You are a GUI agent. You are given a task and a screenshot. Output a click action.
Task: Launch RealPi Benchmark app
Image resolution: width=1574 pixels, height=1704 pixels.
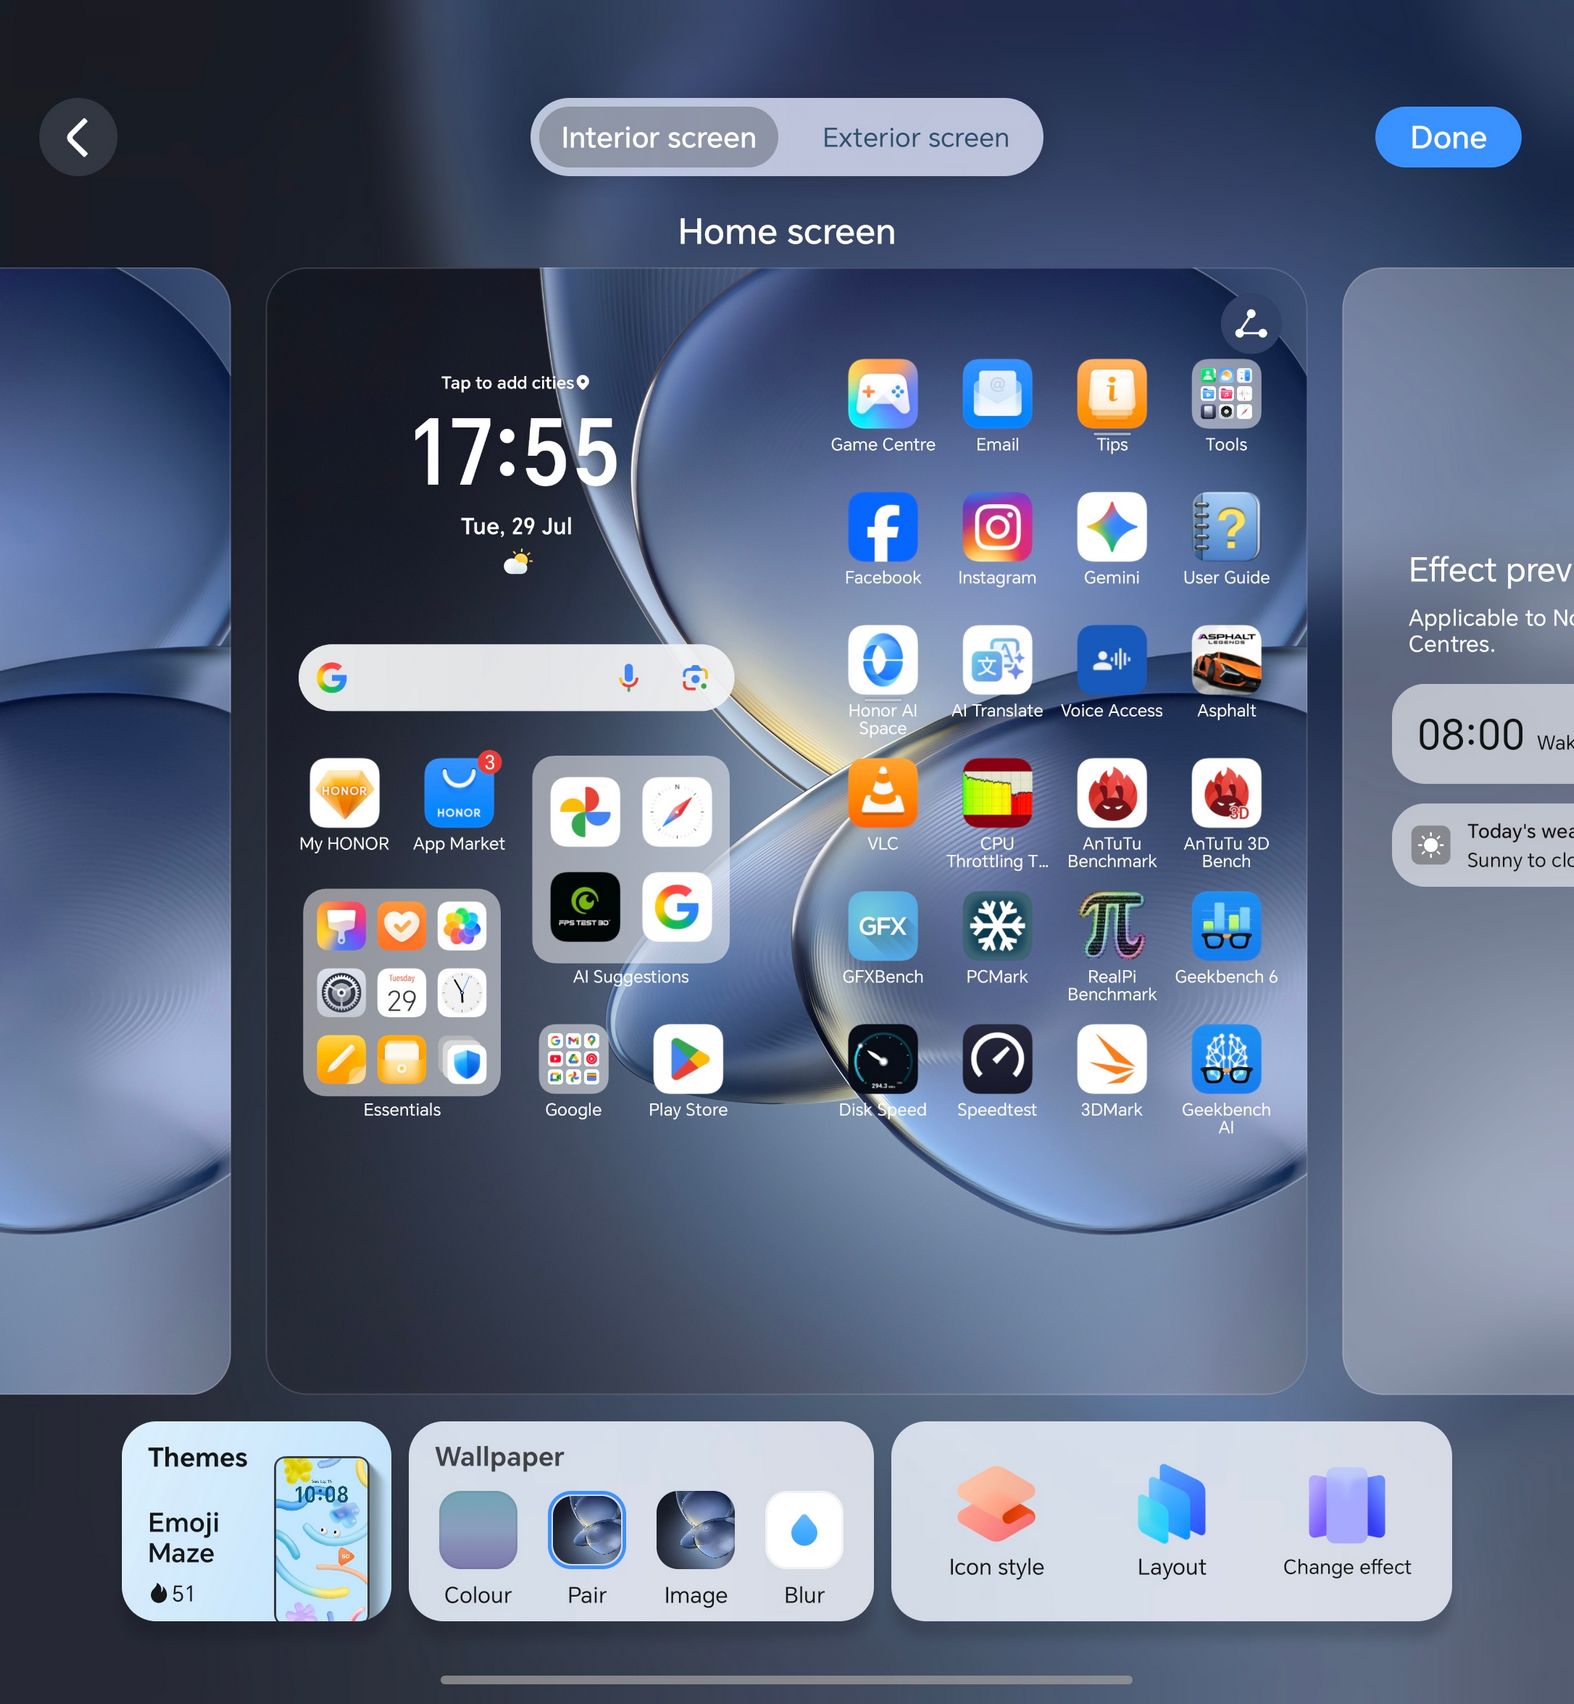coord(1112,926)
